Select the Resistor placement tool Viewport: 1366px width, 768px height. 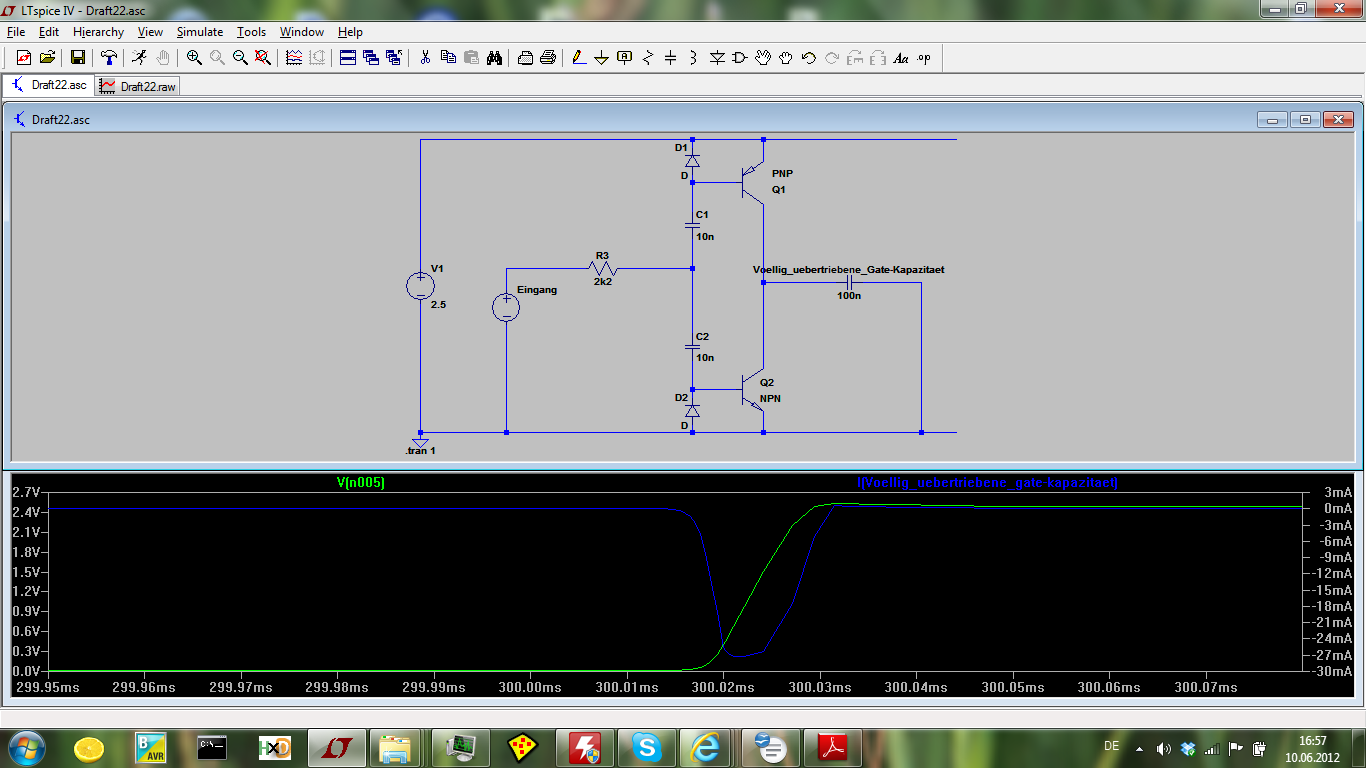pyautogui.click(x=647, y=58)
